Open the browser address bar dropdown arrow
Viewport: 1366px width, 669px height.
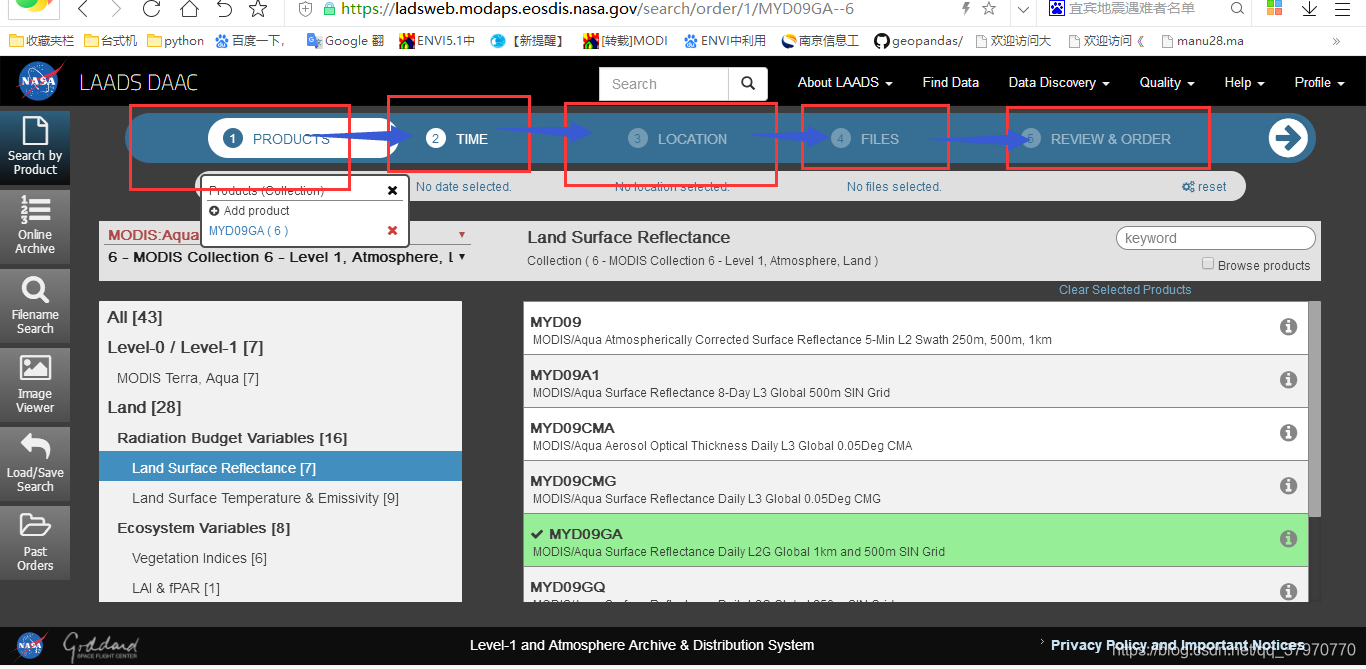(1022, 9)
